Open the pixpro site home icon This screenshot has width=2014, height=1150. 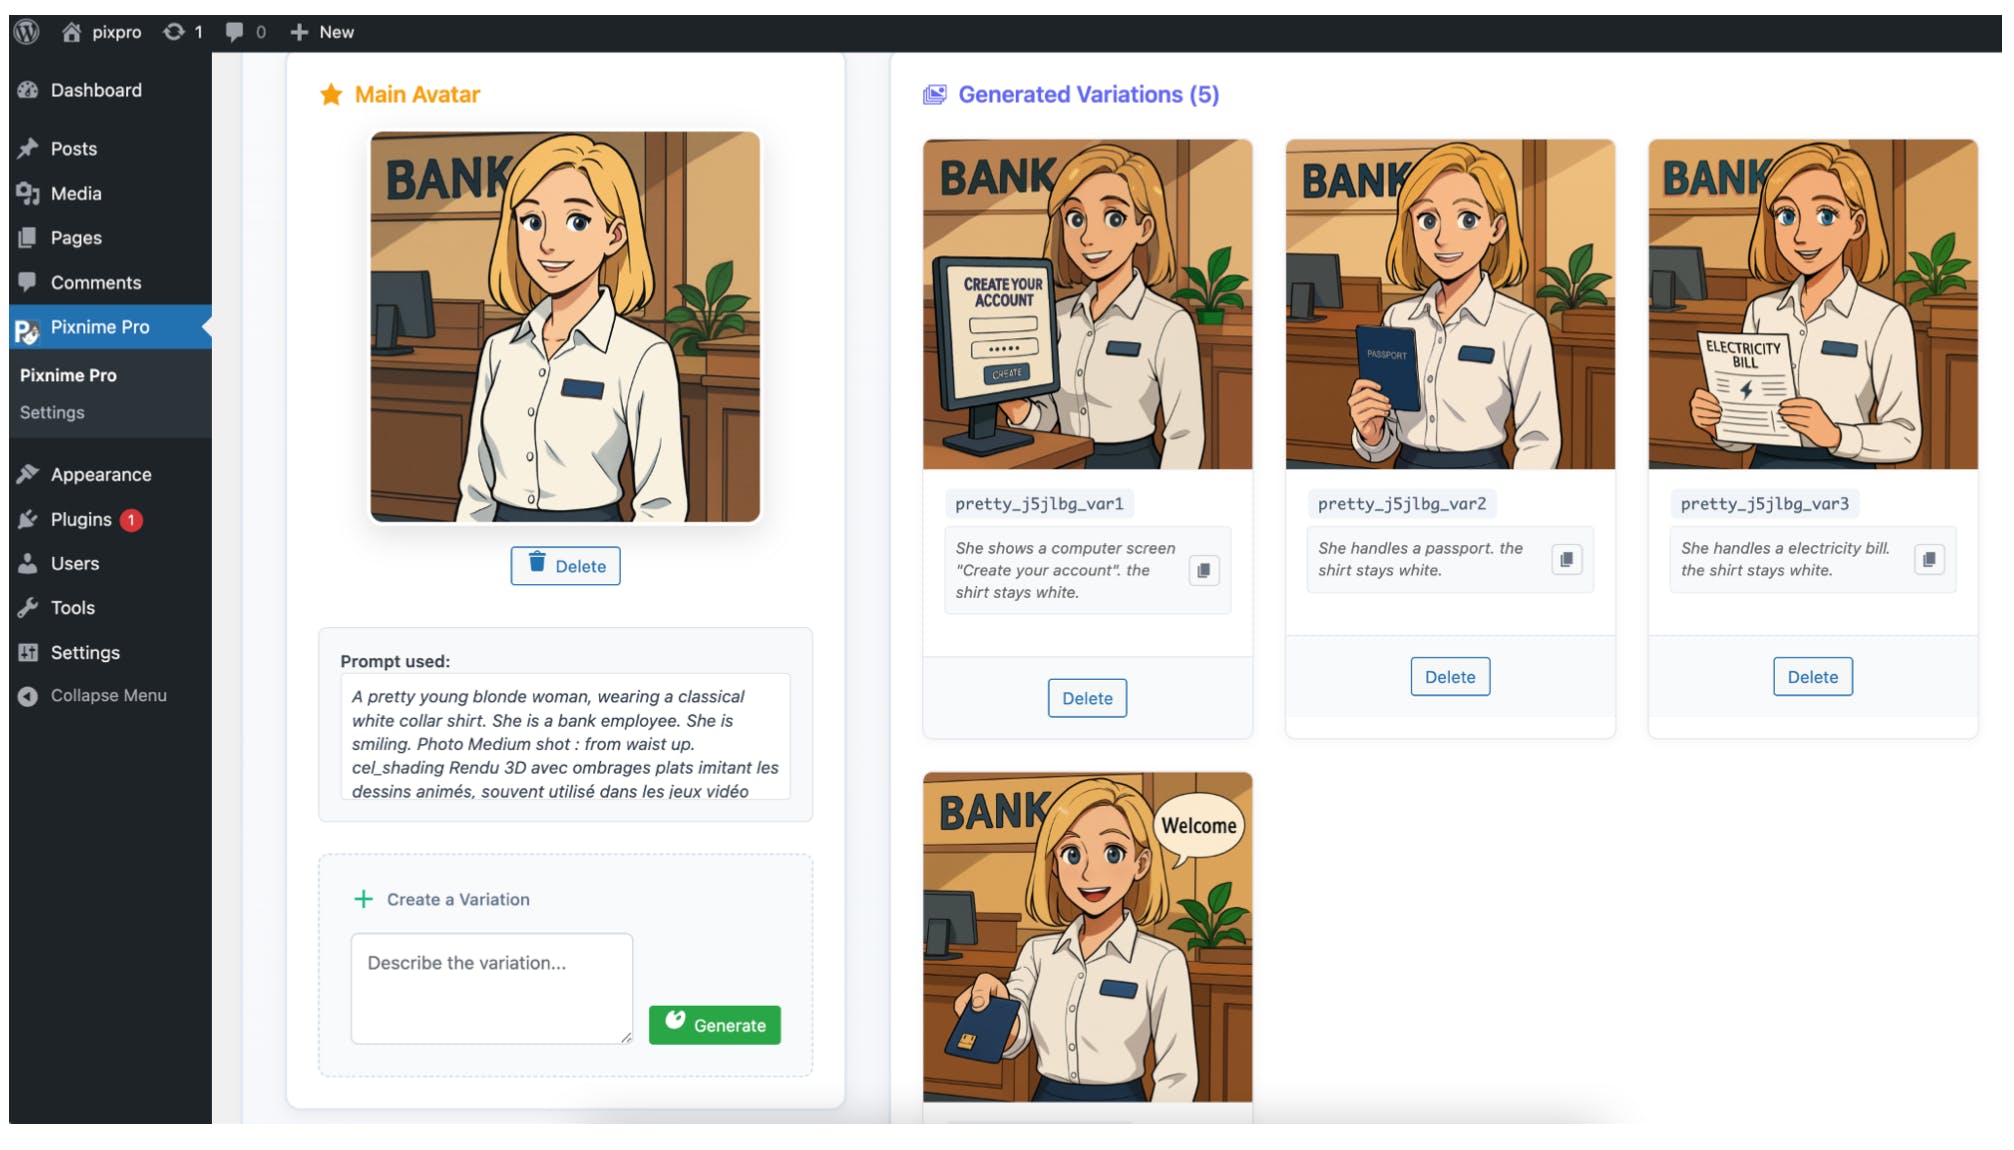coord(72,32)
